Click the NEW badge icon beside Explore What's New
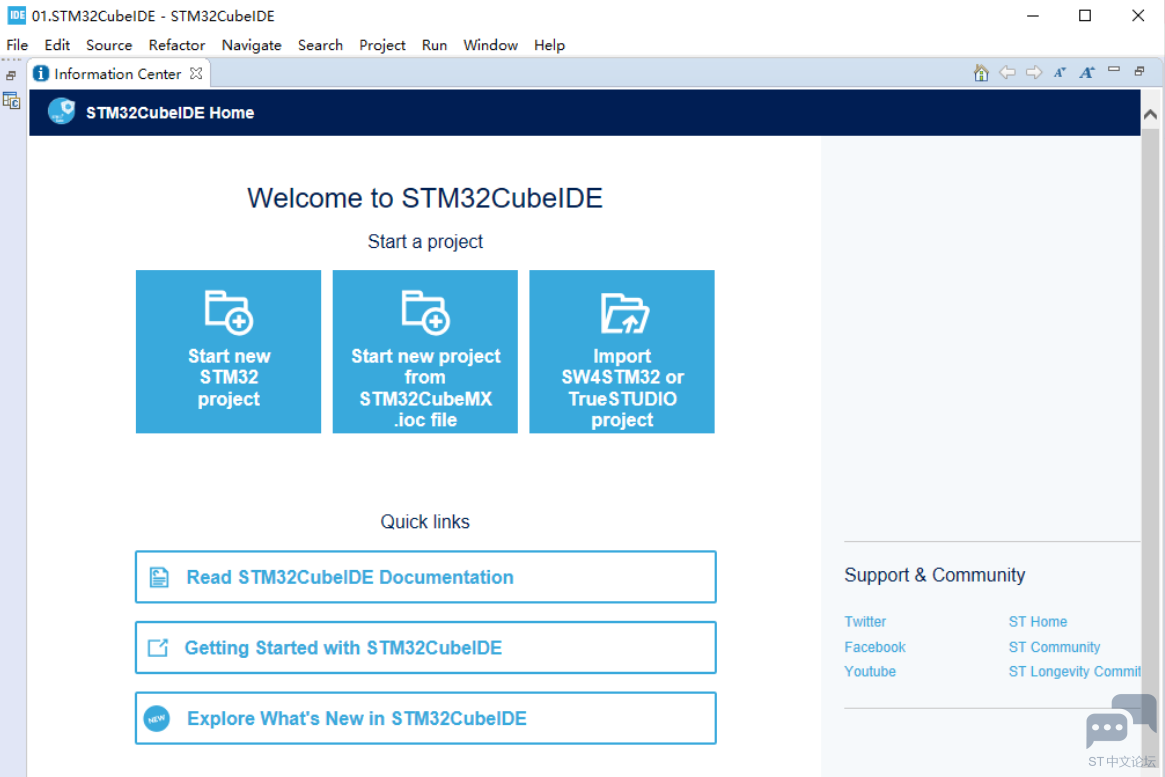Screen dimensions: 1165x777 click(x=157, y=718)
